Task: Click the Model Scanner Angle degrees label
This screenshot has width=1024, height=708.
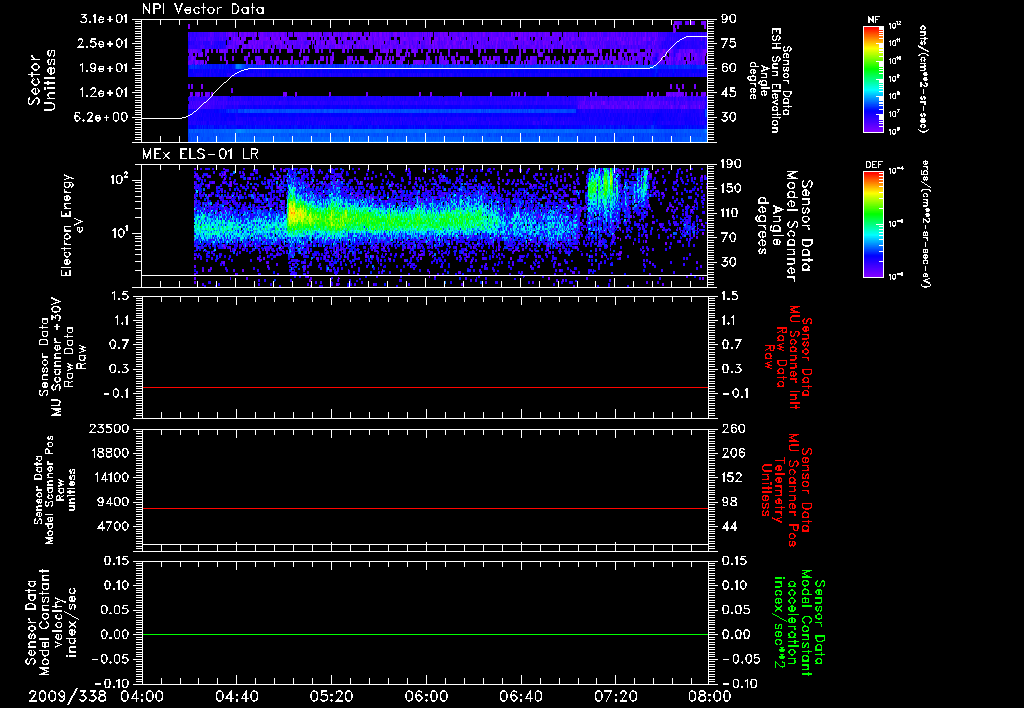Action: coord(784,226)
